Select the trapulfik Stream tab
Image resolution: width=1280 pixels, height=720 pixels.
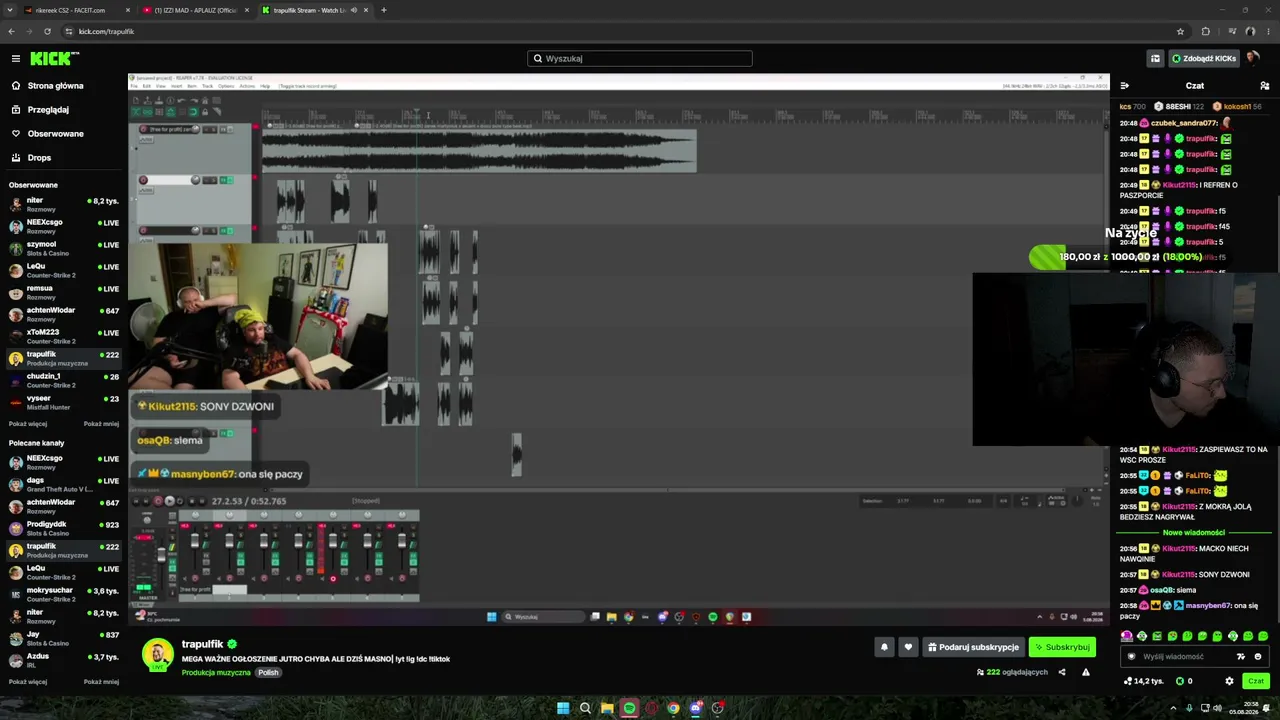point(315,10)
